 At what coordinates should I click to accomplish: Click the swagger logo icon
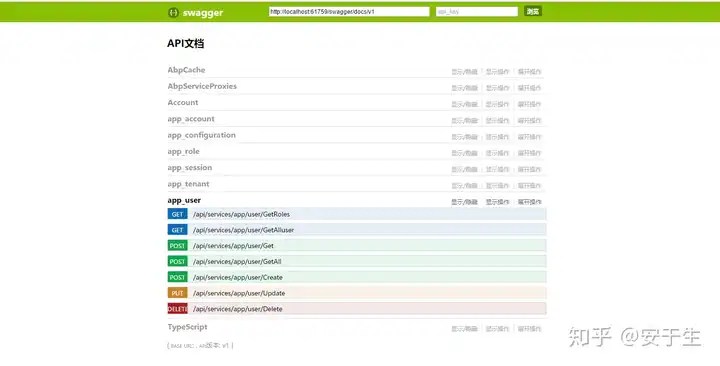pos(173,12)
